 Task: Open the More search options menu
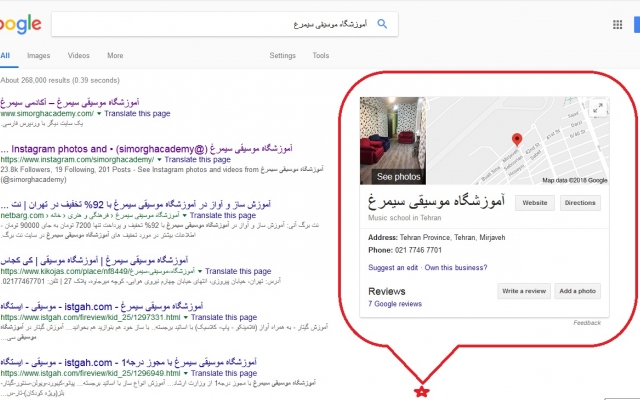coord(115,56)
